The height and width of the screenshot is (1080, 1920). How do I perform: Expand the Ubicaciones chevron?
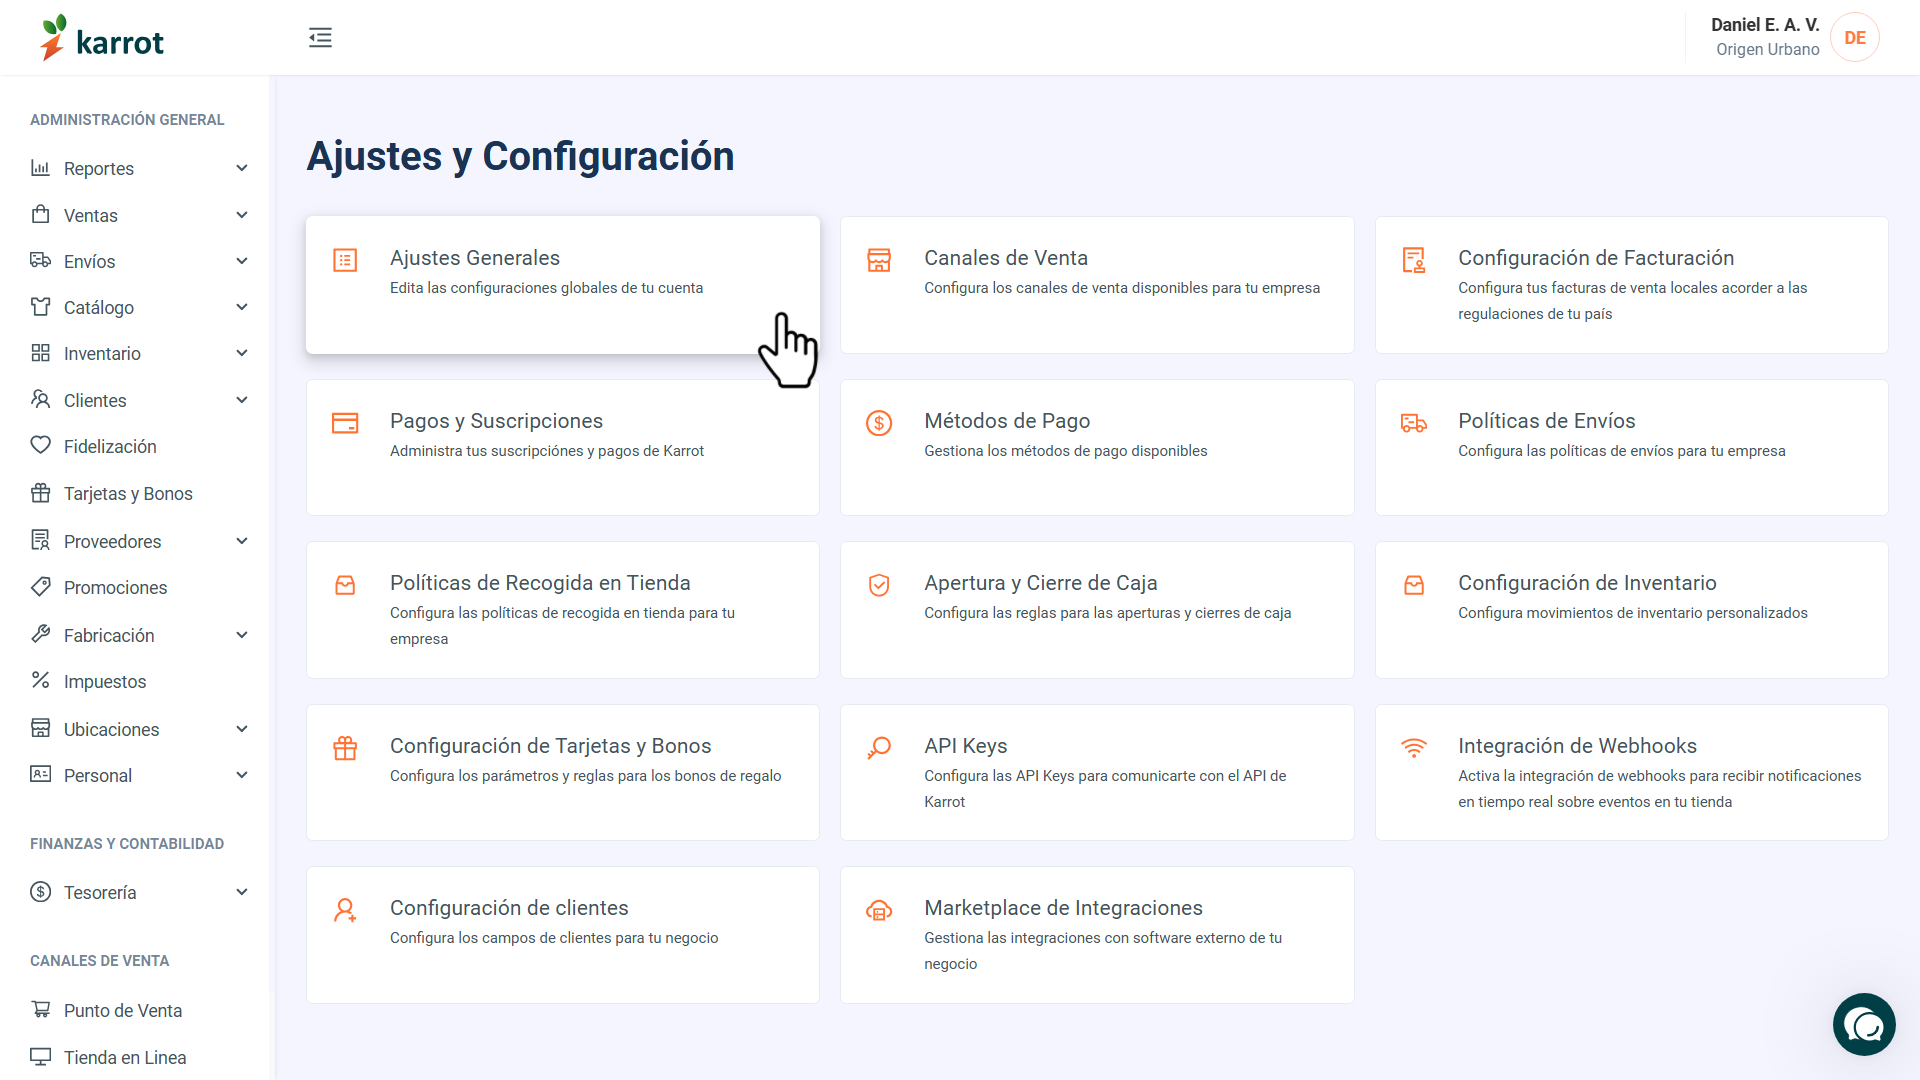click(242, 729)
